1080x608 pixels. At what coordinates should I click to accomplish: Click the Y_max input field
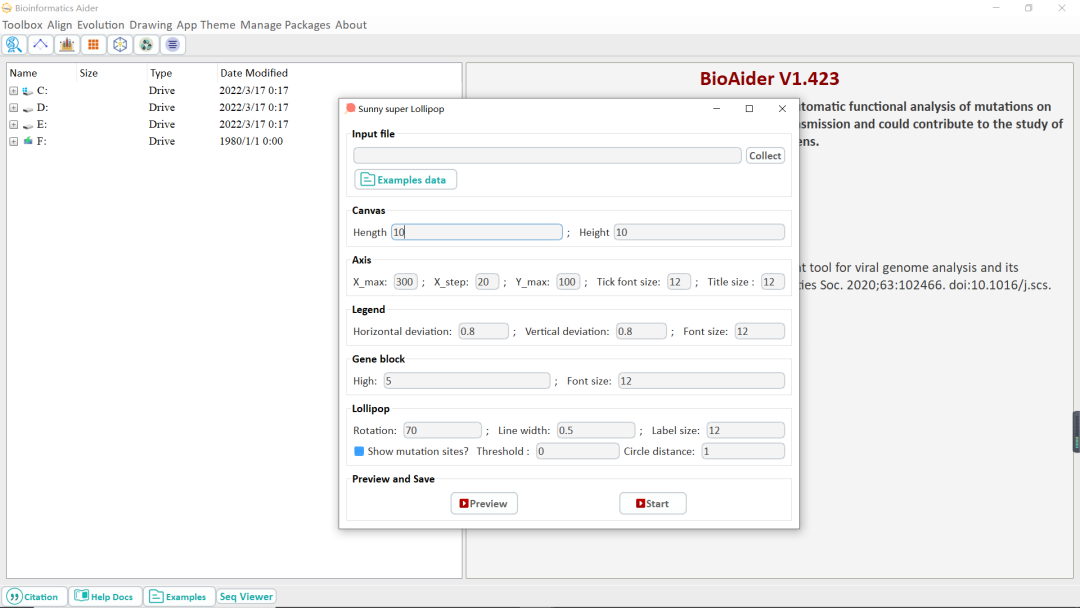pos(568,282)
